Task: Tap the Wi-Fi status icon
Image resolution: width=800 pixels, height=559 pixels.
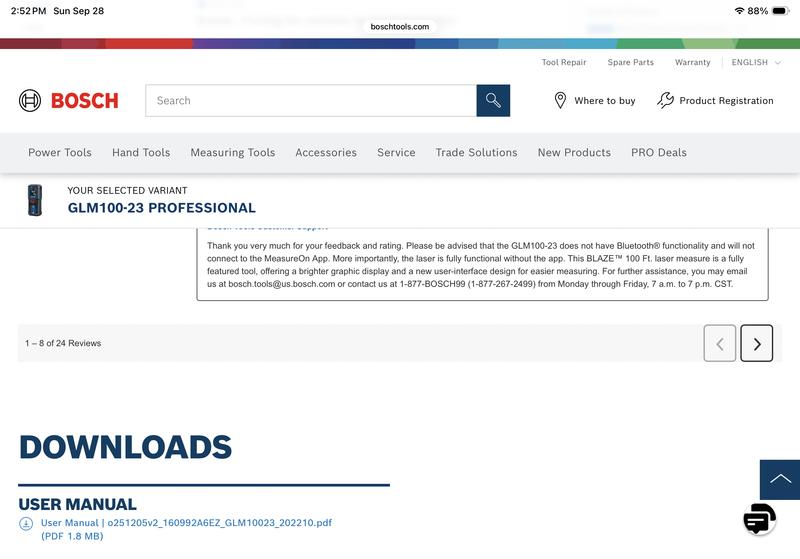Action: point(739,11)
